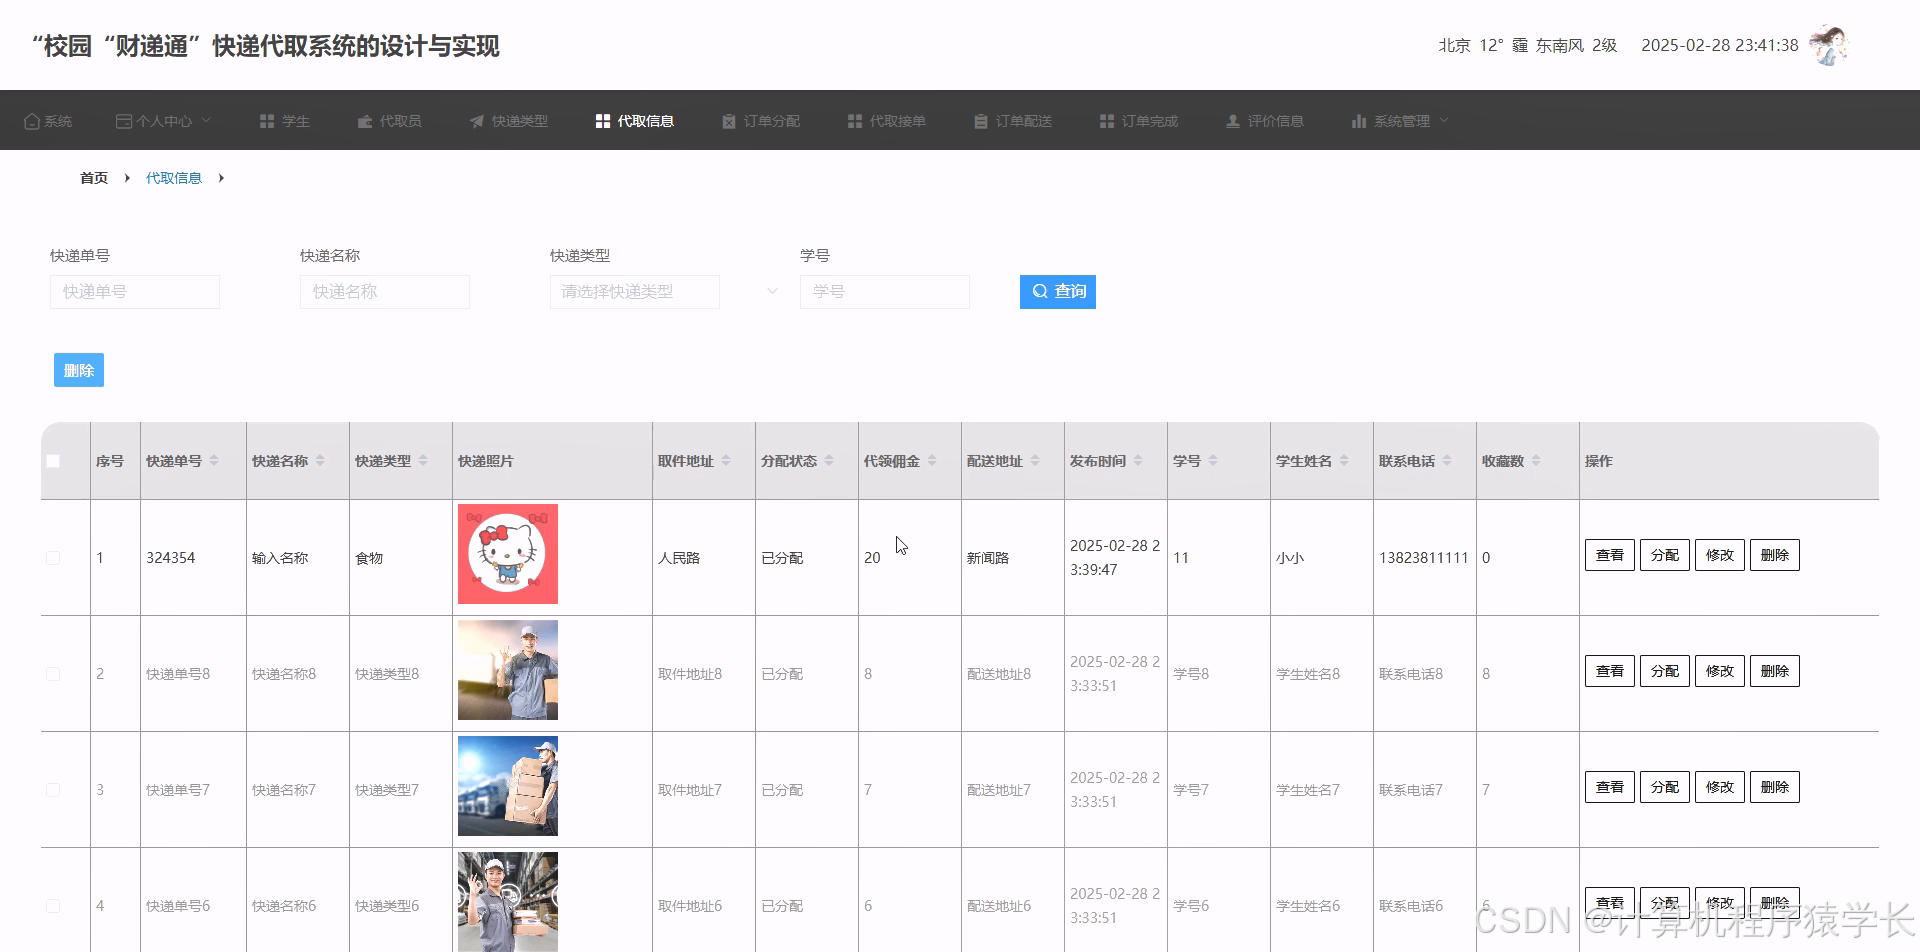Click the 订单配送 document icon

981,121
